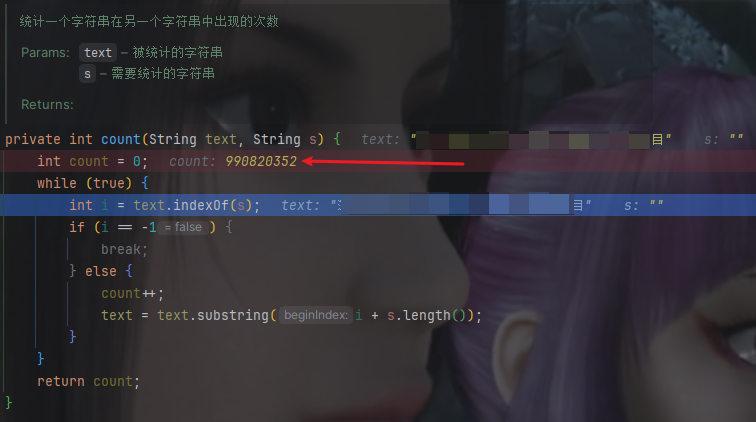The width and height of the screenshot is (756, 422).
Task: Click the 'text' param tag in documentation
Action: pyautogui.click(x=98, y=53)
